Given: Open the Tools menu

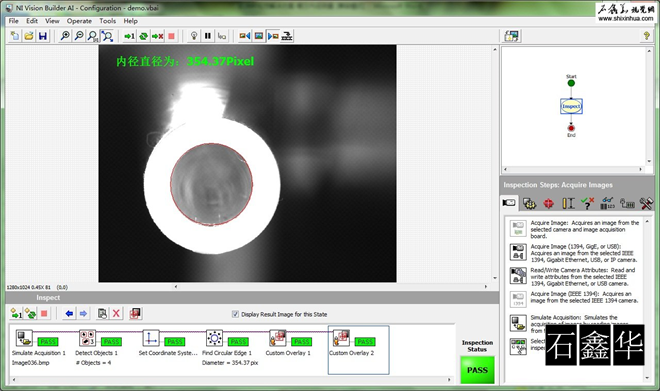Looking at the screenshot, I should pos(107,21).
